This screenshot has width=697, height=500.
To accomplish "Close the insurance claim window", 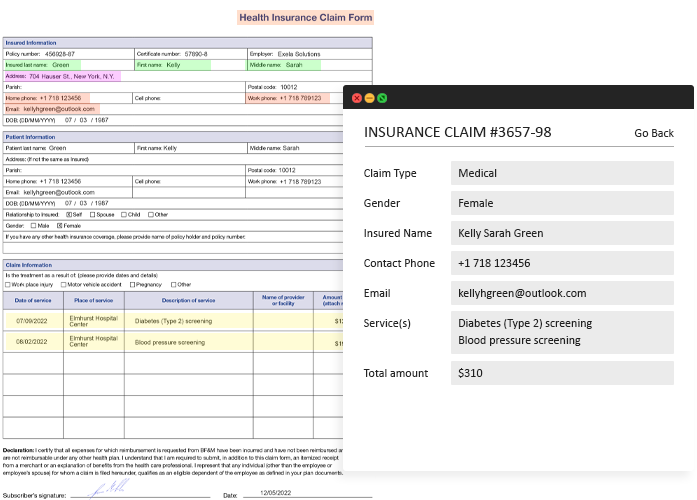I will pyautogui.click(x=357, y=98).
